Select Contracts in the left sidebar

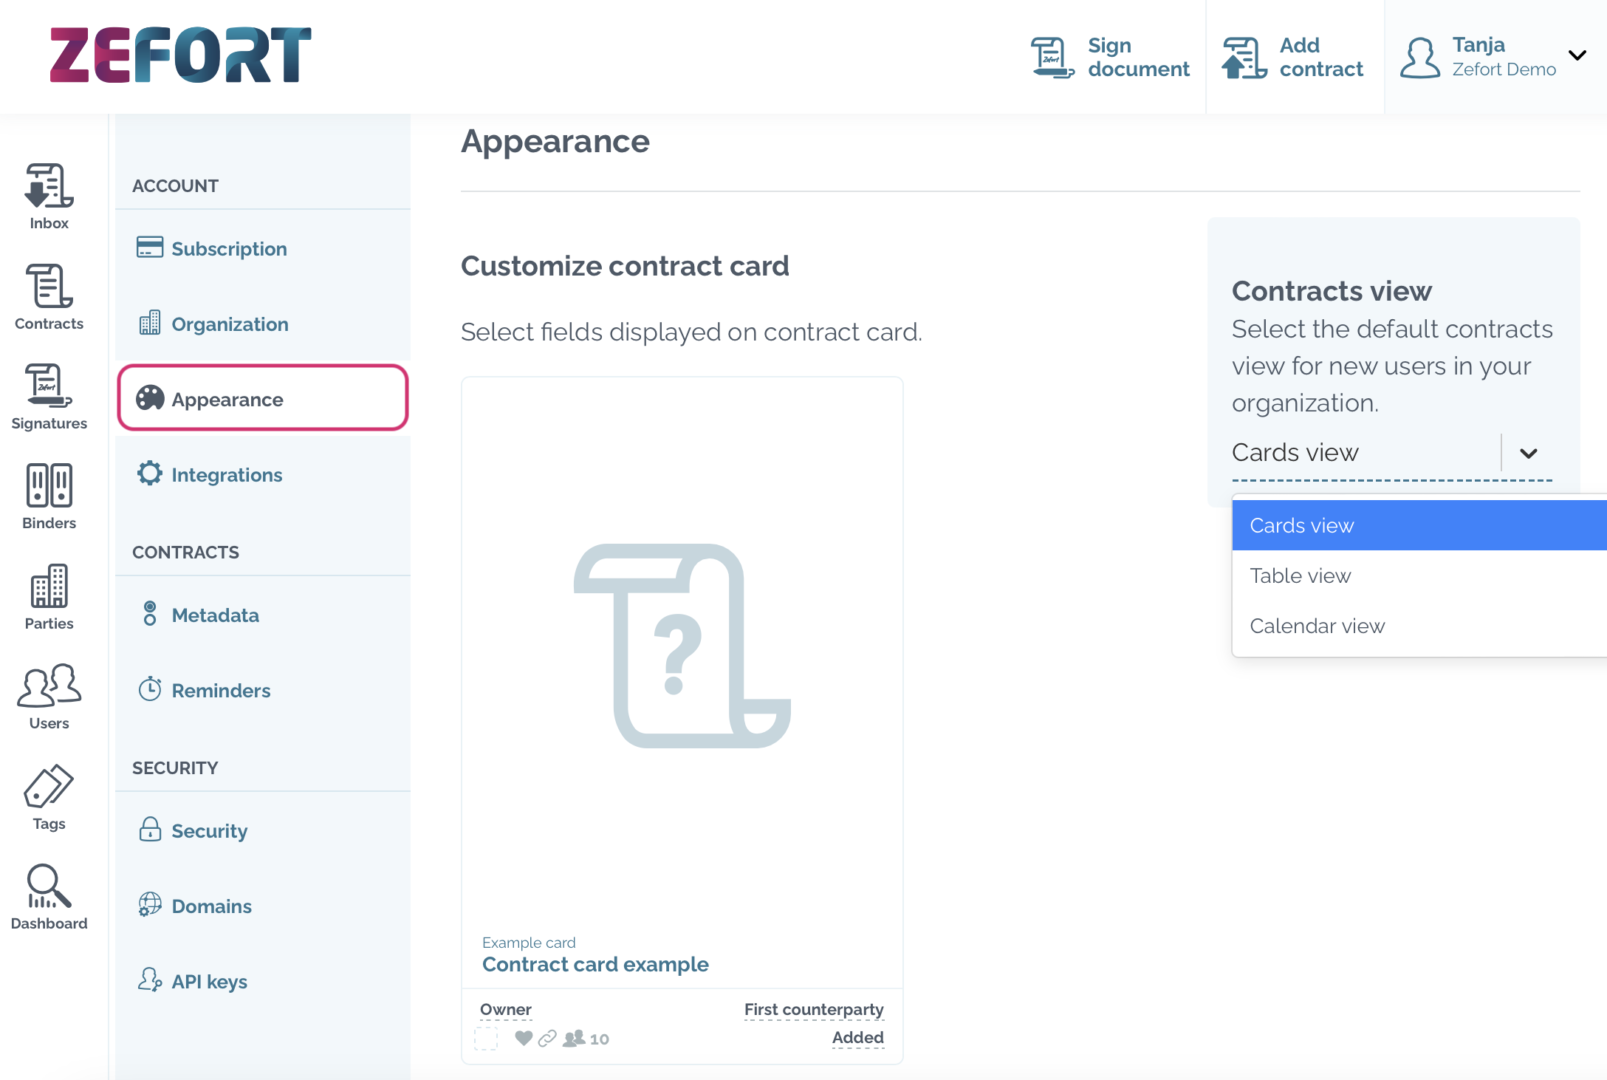[47, 295]
